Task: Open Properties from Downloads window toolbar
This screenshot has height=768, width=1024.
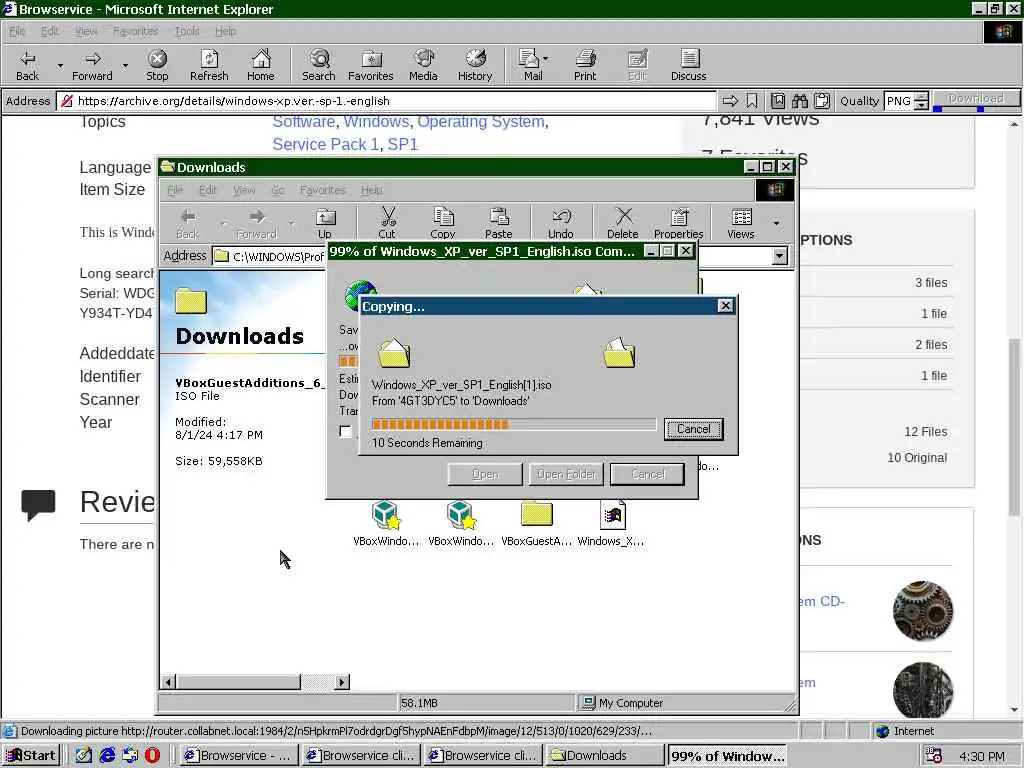Action: tap(679, 223)
